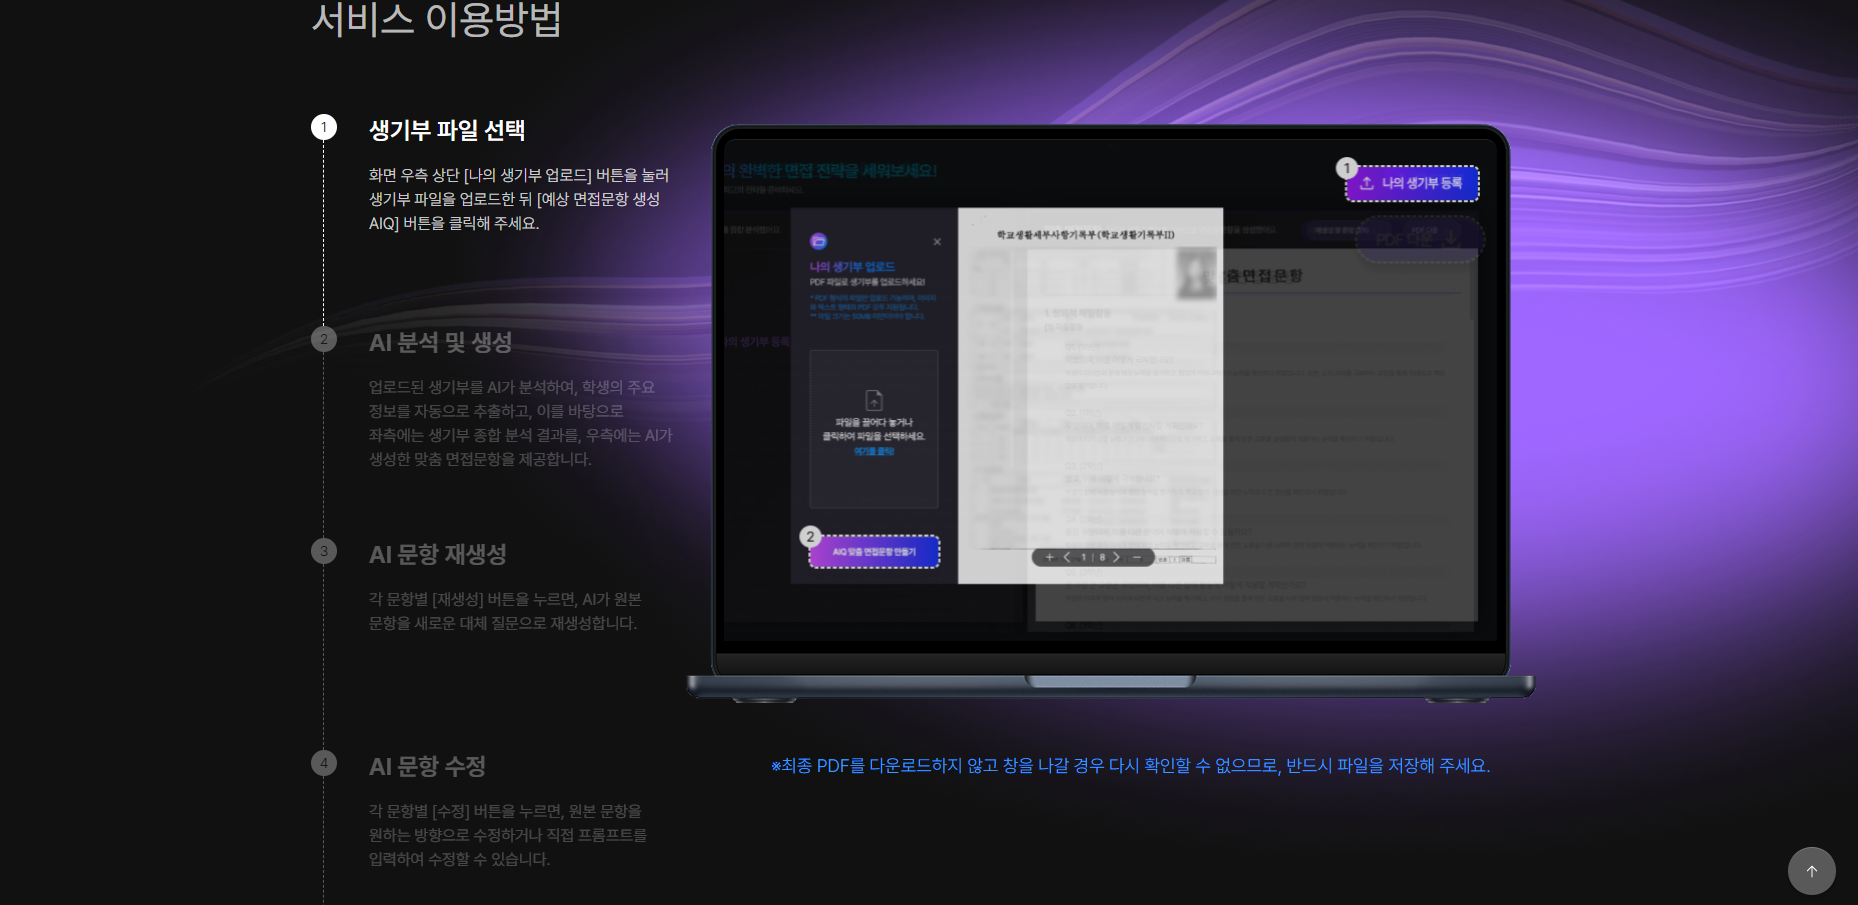Viewport: 1858px width, 905px height.
Task: Close the 나의 생기부 업로드 dialog with X
Action: point(937,242)
